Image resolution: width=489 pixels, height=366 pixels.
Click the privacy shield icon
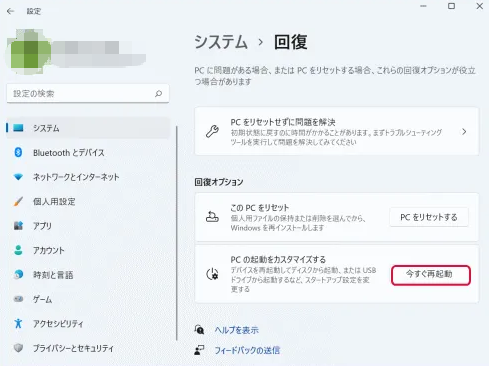tap(18, 348)
